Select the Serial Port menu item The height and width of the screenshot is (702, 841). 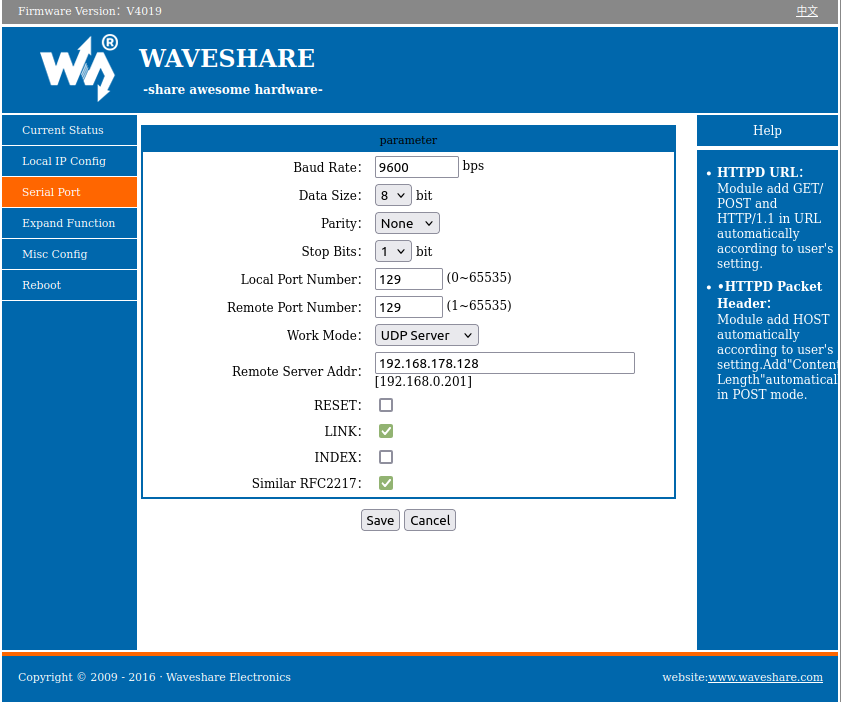tap(51, 192)
